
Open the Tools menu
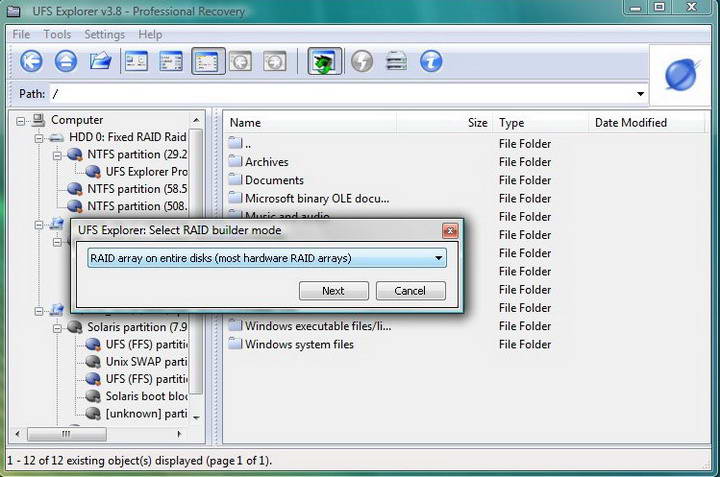pyautogui.click(x=57, y=34)
